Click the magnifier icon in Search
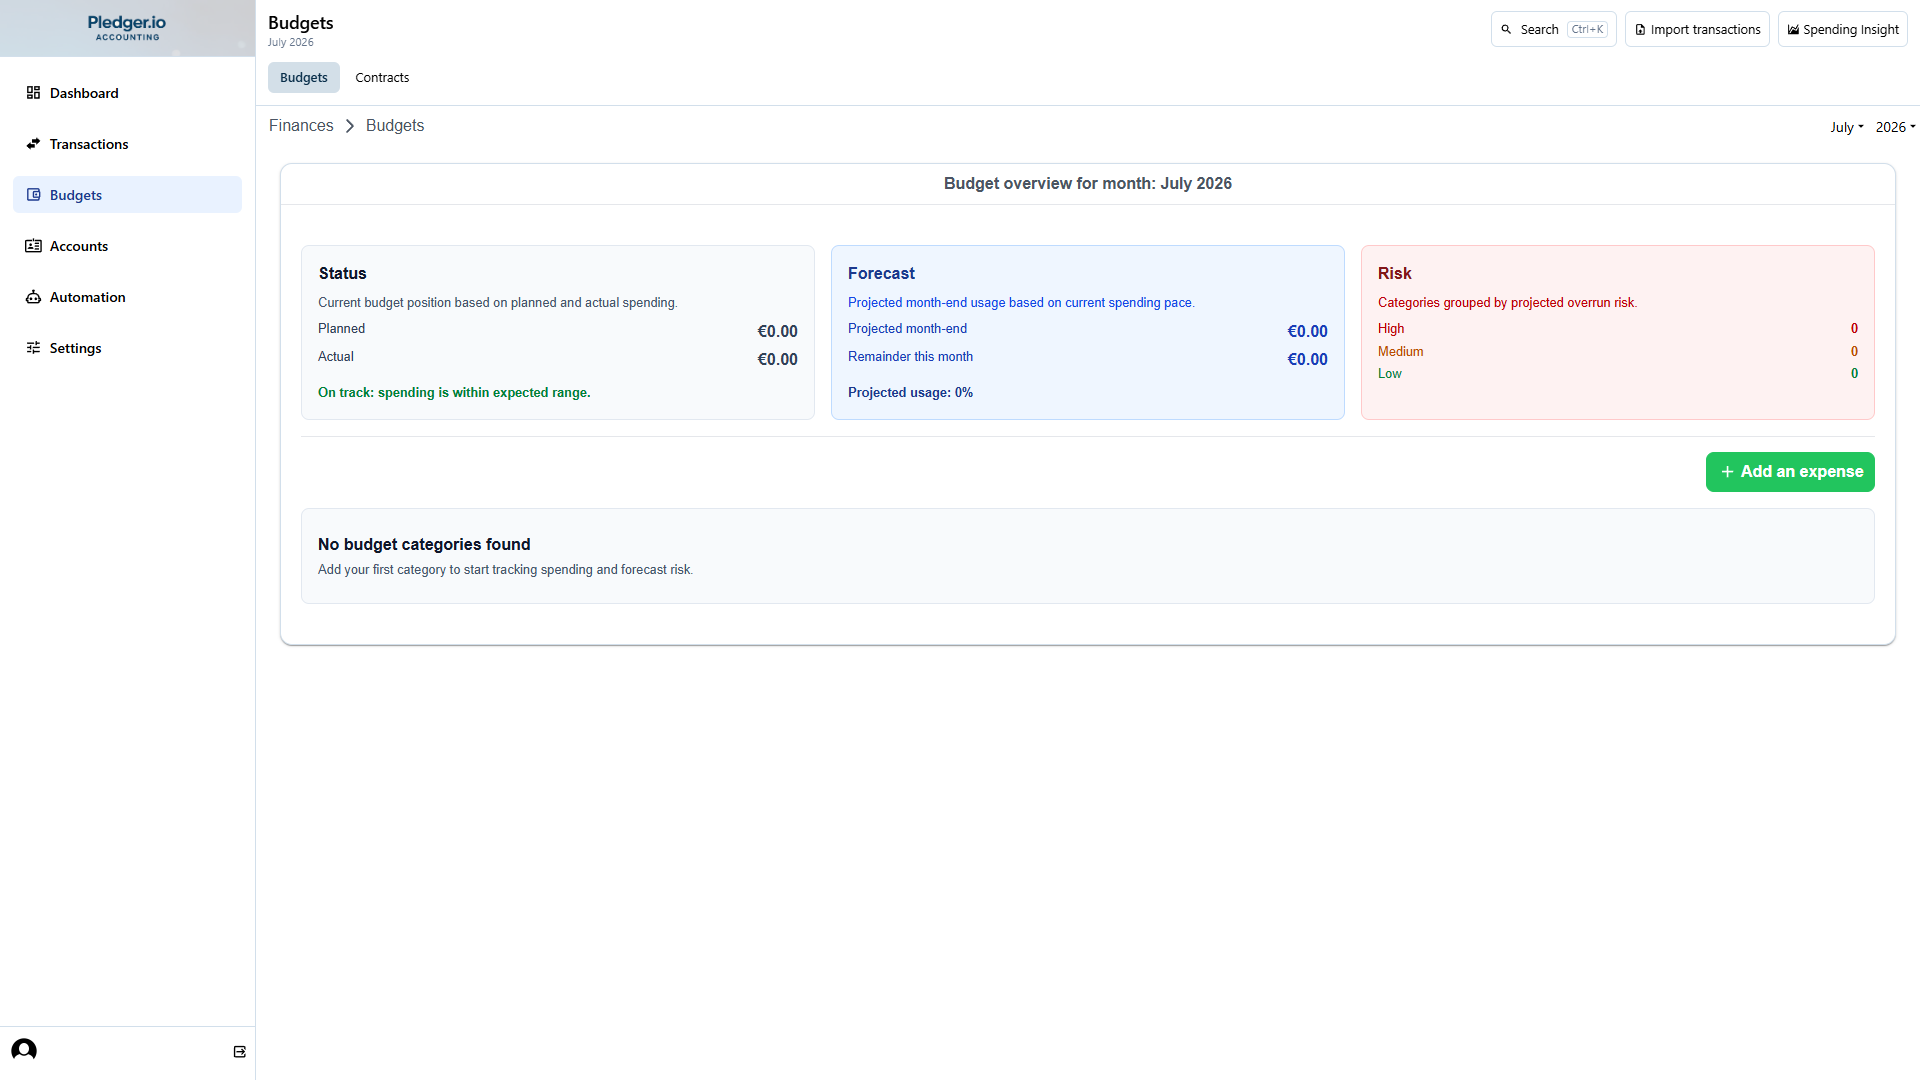This screenshot has width=1920, height=1080. click(x=1506, y=30)
